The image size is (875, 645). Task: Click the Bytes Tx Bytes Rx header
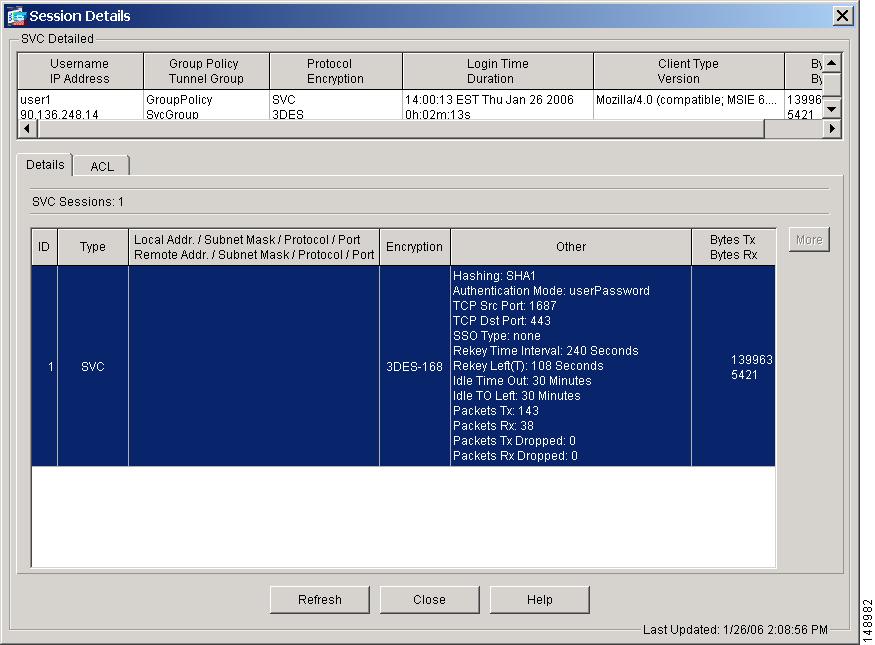click(x=733, y=247)
